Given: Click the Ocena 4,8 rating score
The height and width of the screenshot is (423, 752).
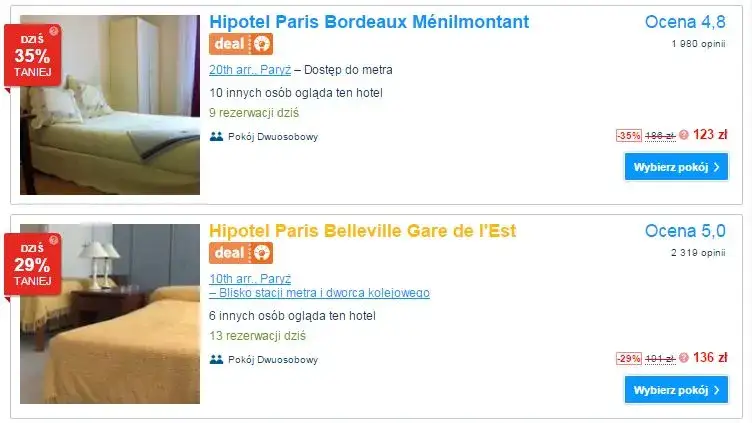Looking at the screenshot, I should (685, 22).
